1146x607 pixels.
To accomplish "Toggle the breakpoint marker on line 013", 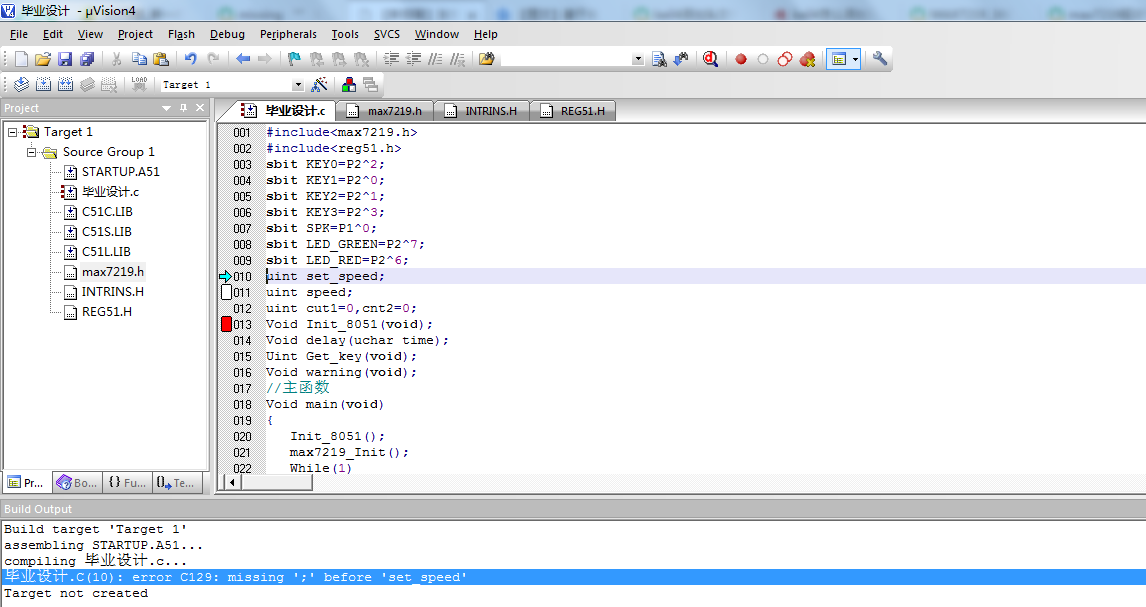I will [x=227, y=324].
